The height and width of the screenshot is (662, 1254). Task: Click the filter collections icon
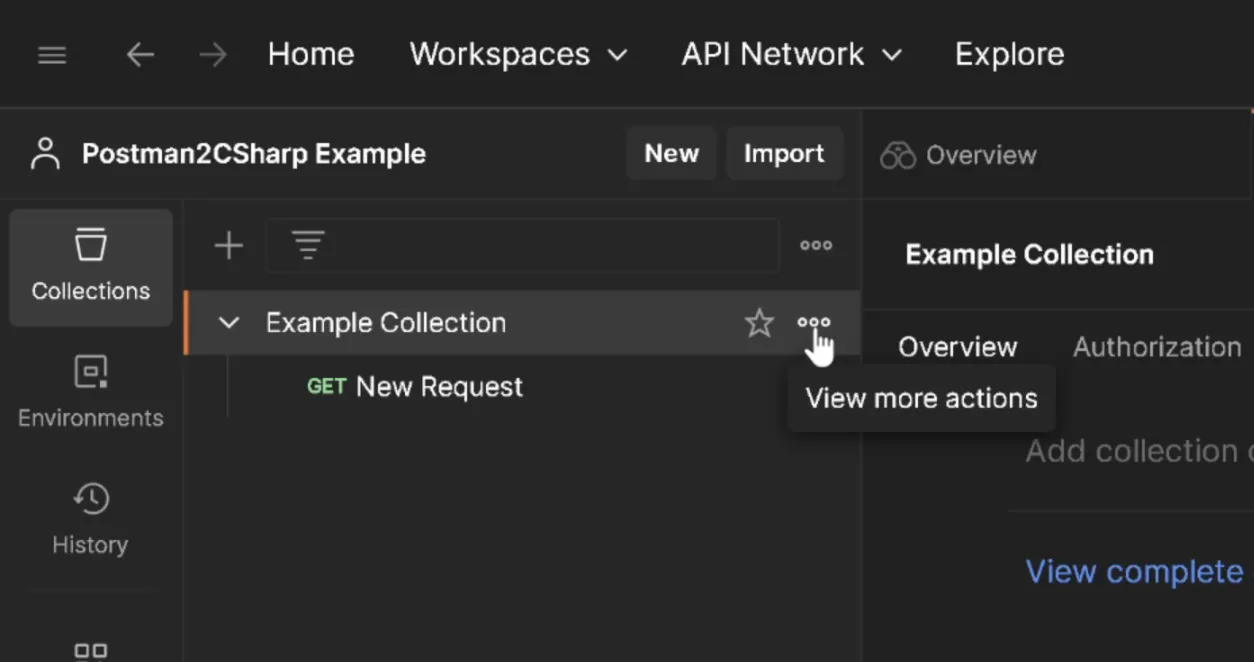(307, 245)
